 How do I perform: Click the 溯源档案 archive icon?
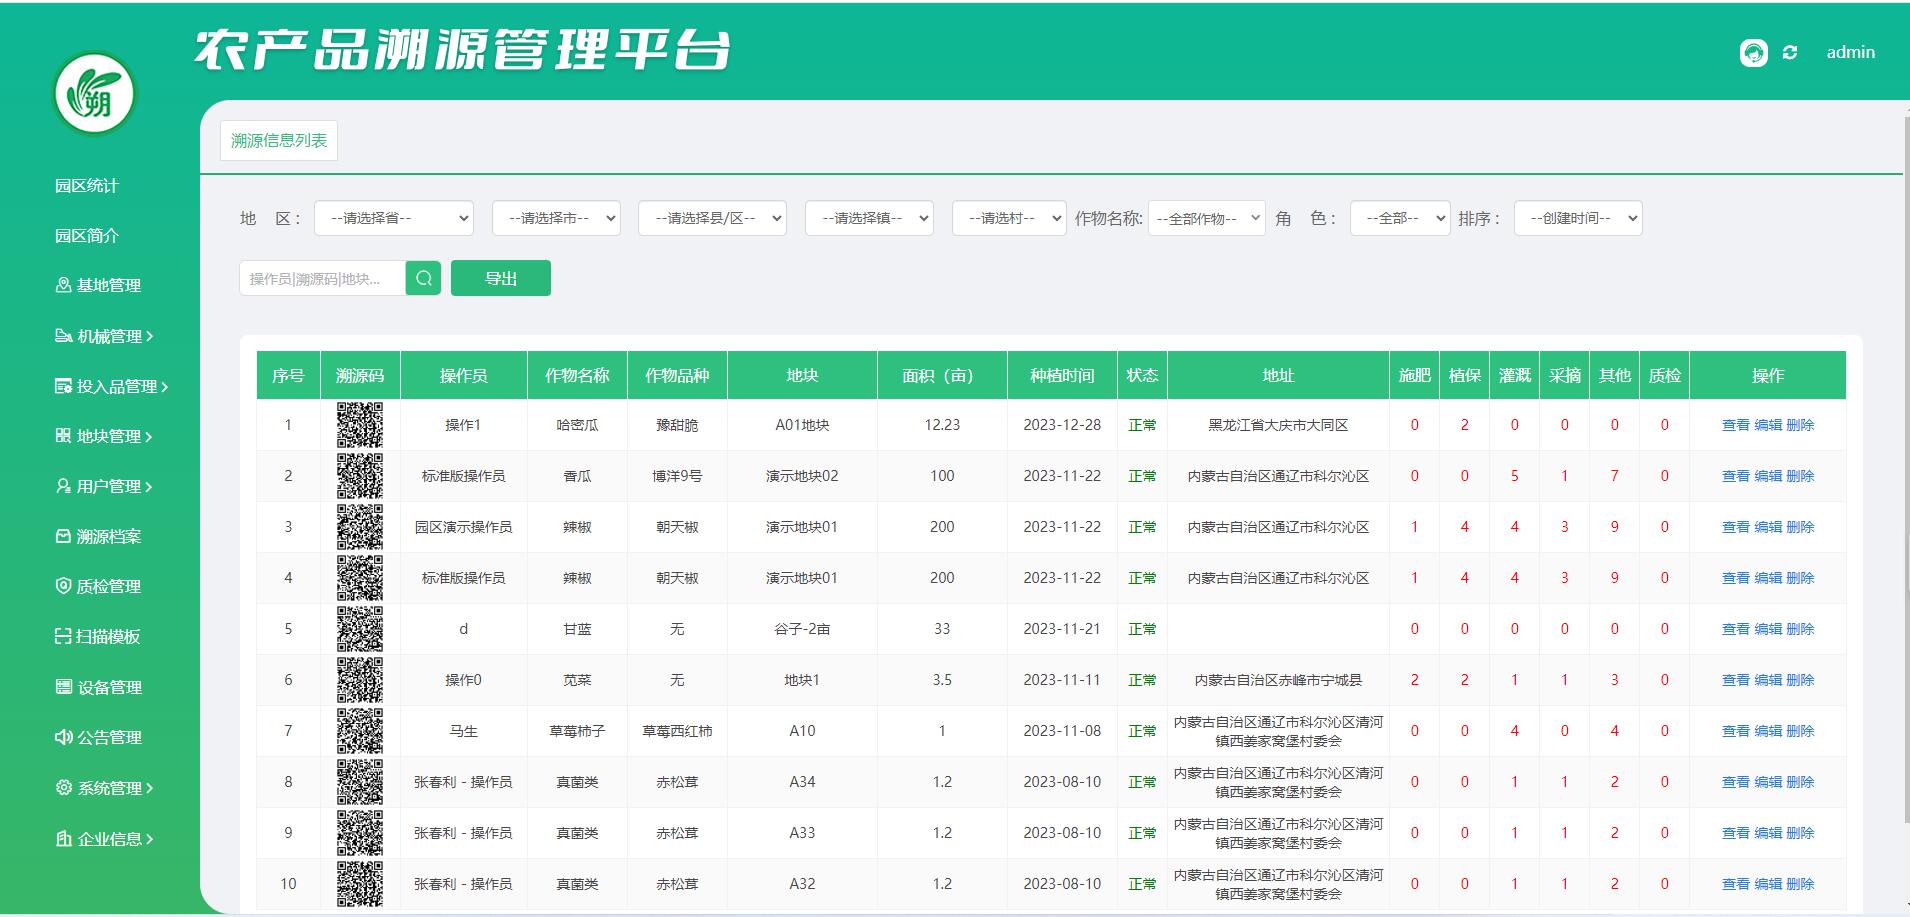pyautogui.click(x=63, y=536)
